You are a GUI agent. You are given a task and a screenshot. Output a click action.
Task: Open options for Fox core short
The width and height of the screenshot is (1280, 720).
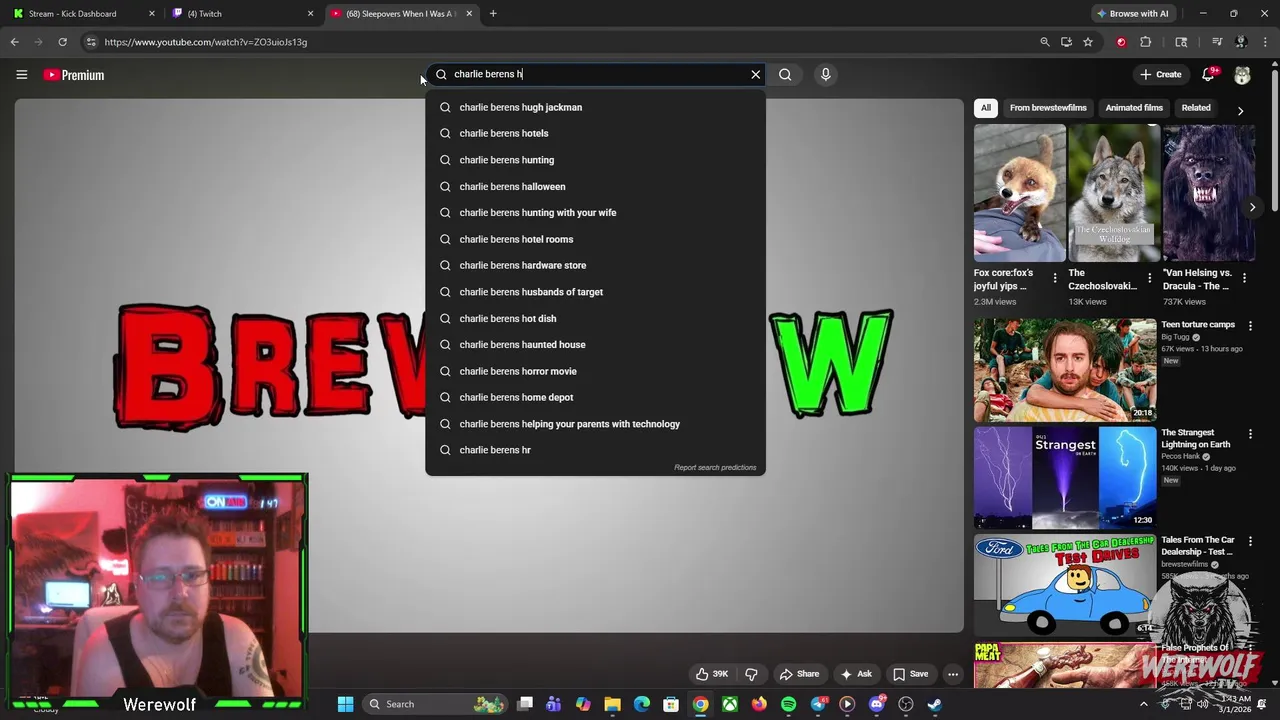1055,278
